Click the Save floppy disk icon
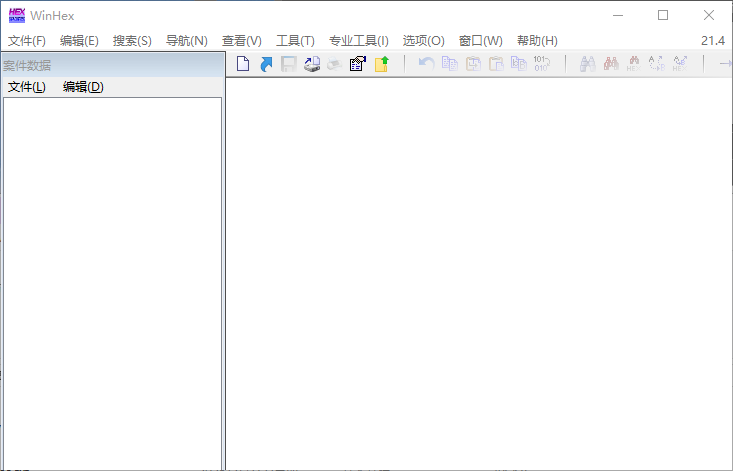The image size is (733, 471). coord(288,64)
